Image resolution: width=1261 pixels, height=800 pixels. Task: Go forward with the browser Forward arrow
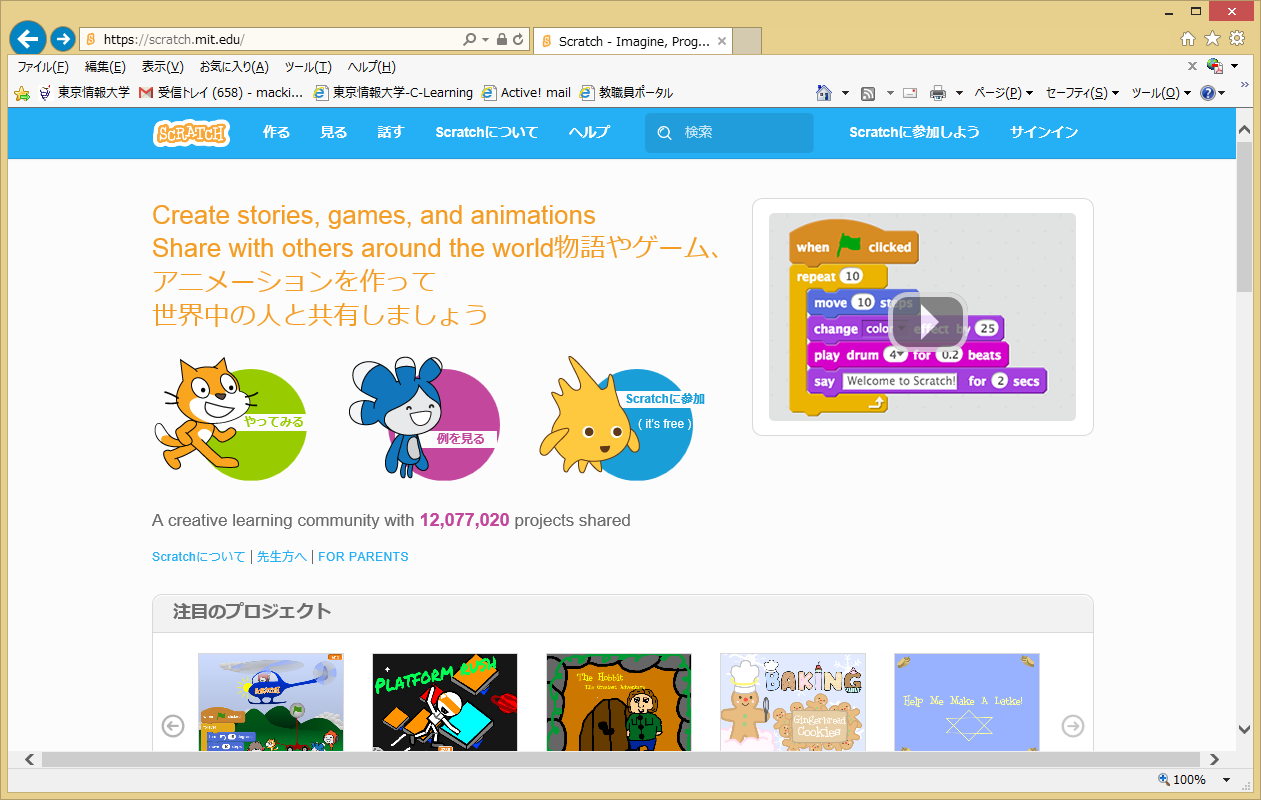pyautogui.click(x=63, y=39)
